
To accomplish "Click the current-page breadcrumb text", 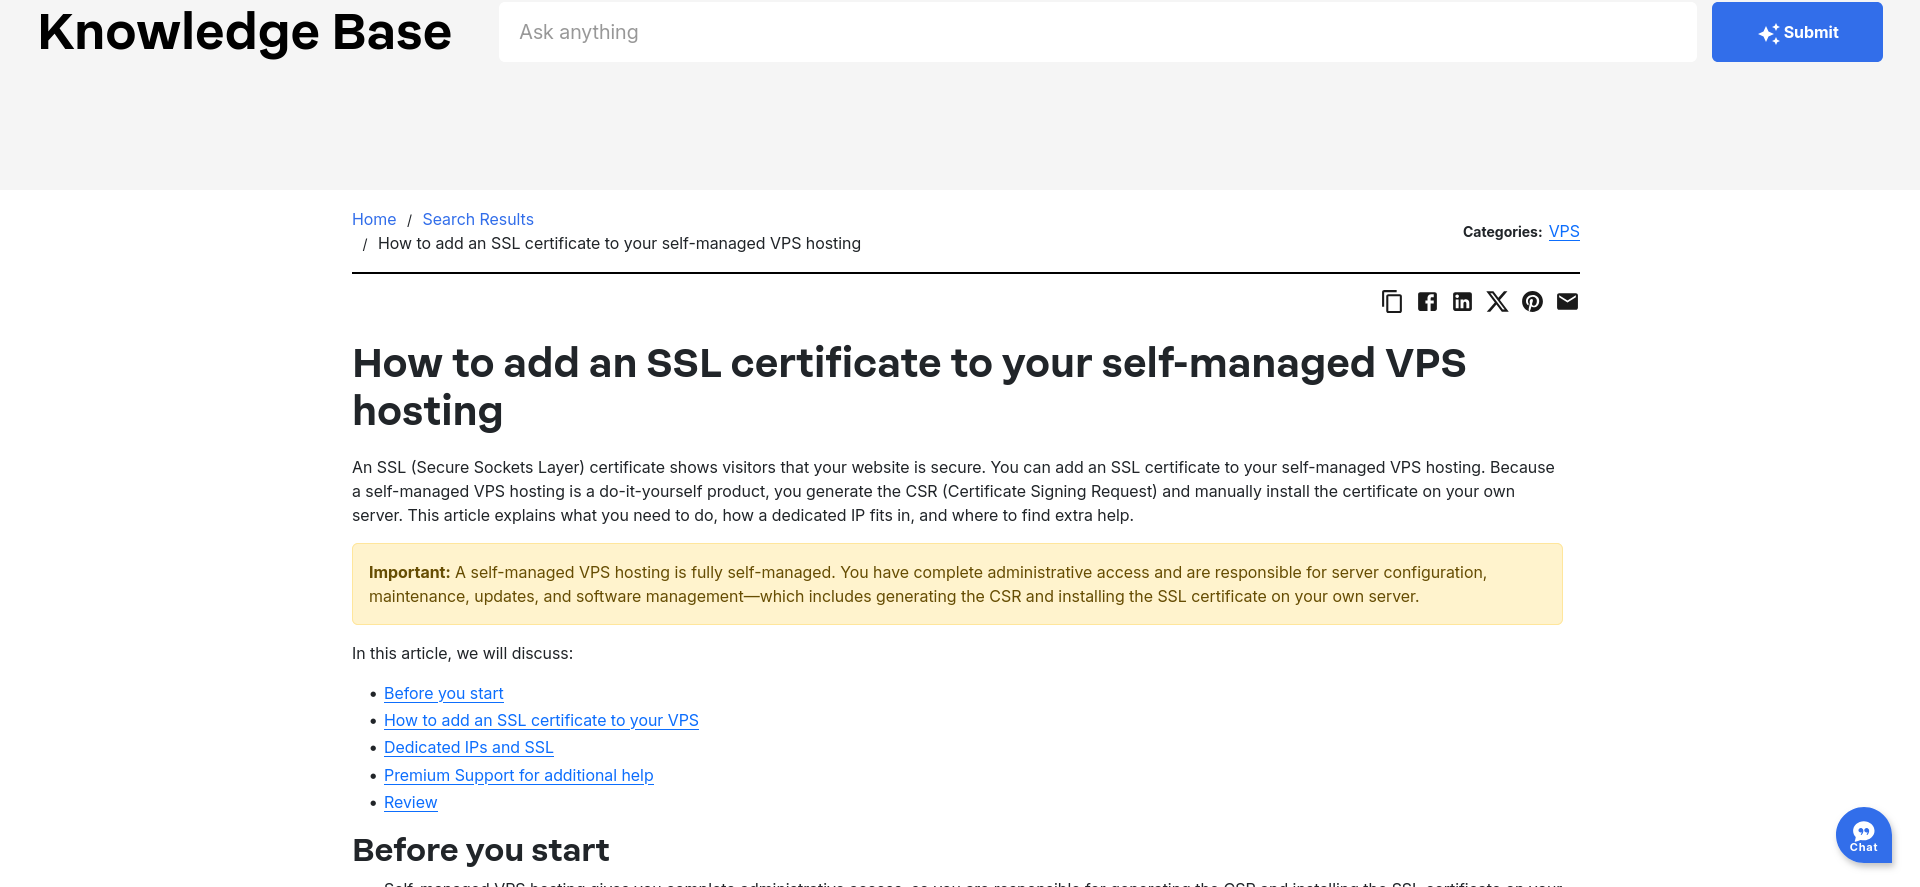I will (619, 243).
